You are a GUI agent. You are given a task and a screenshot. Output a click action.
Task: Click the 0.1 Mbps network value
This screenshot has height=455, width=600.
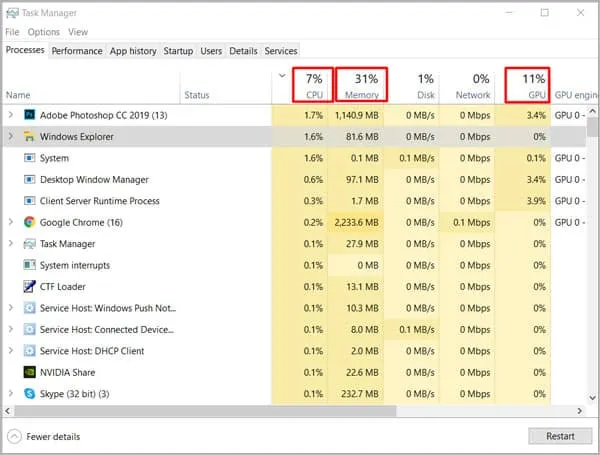[471, 222]
